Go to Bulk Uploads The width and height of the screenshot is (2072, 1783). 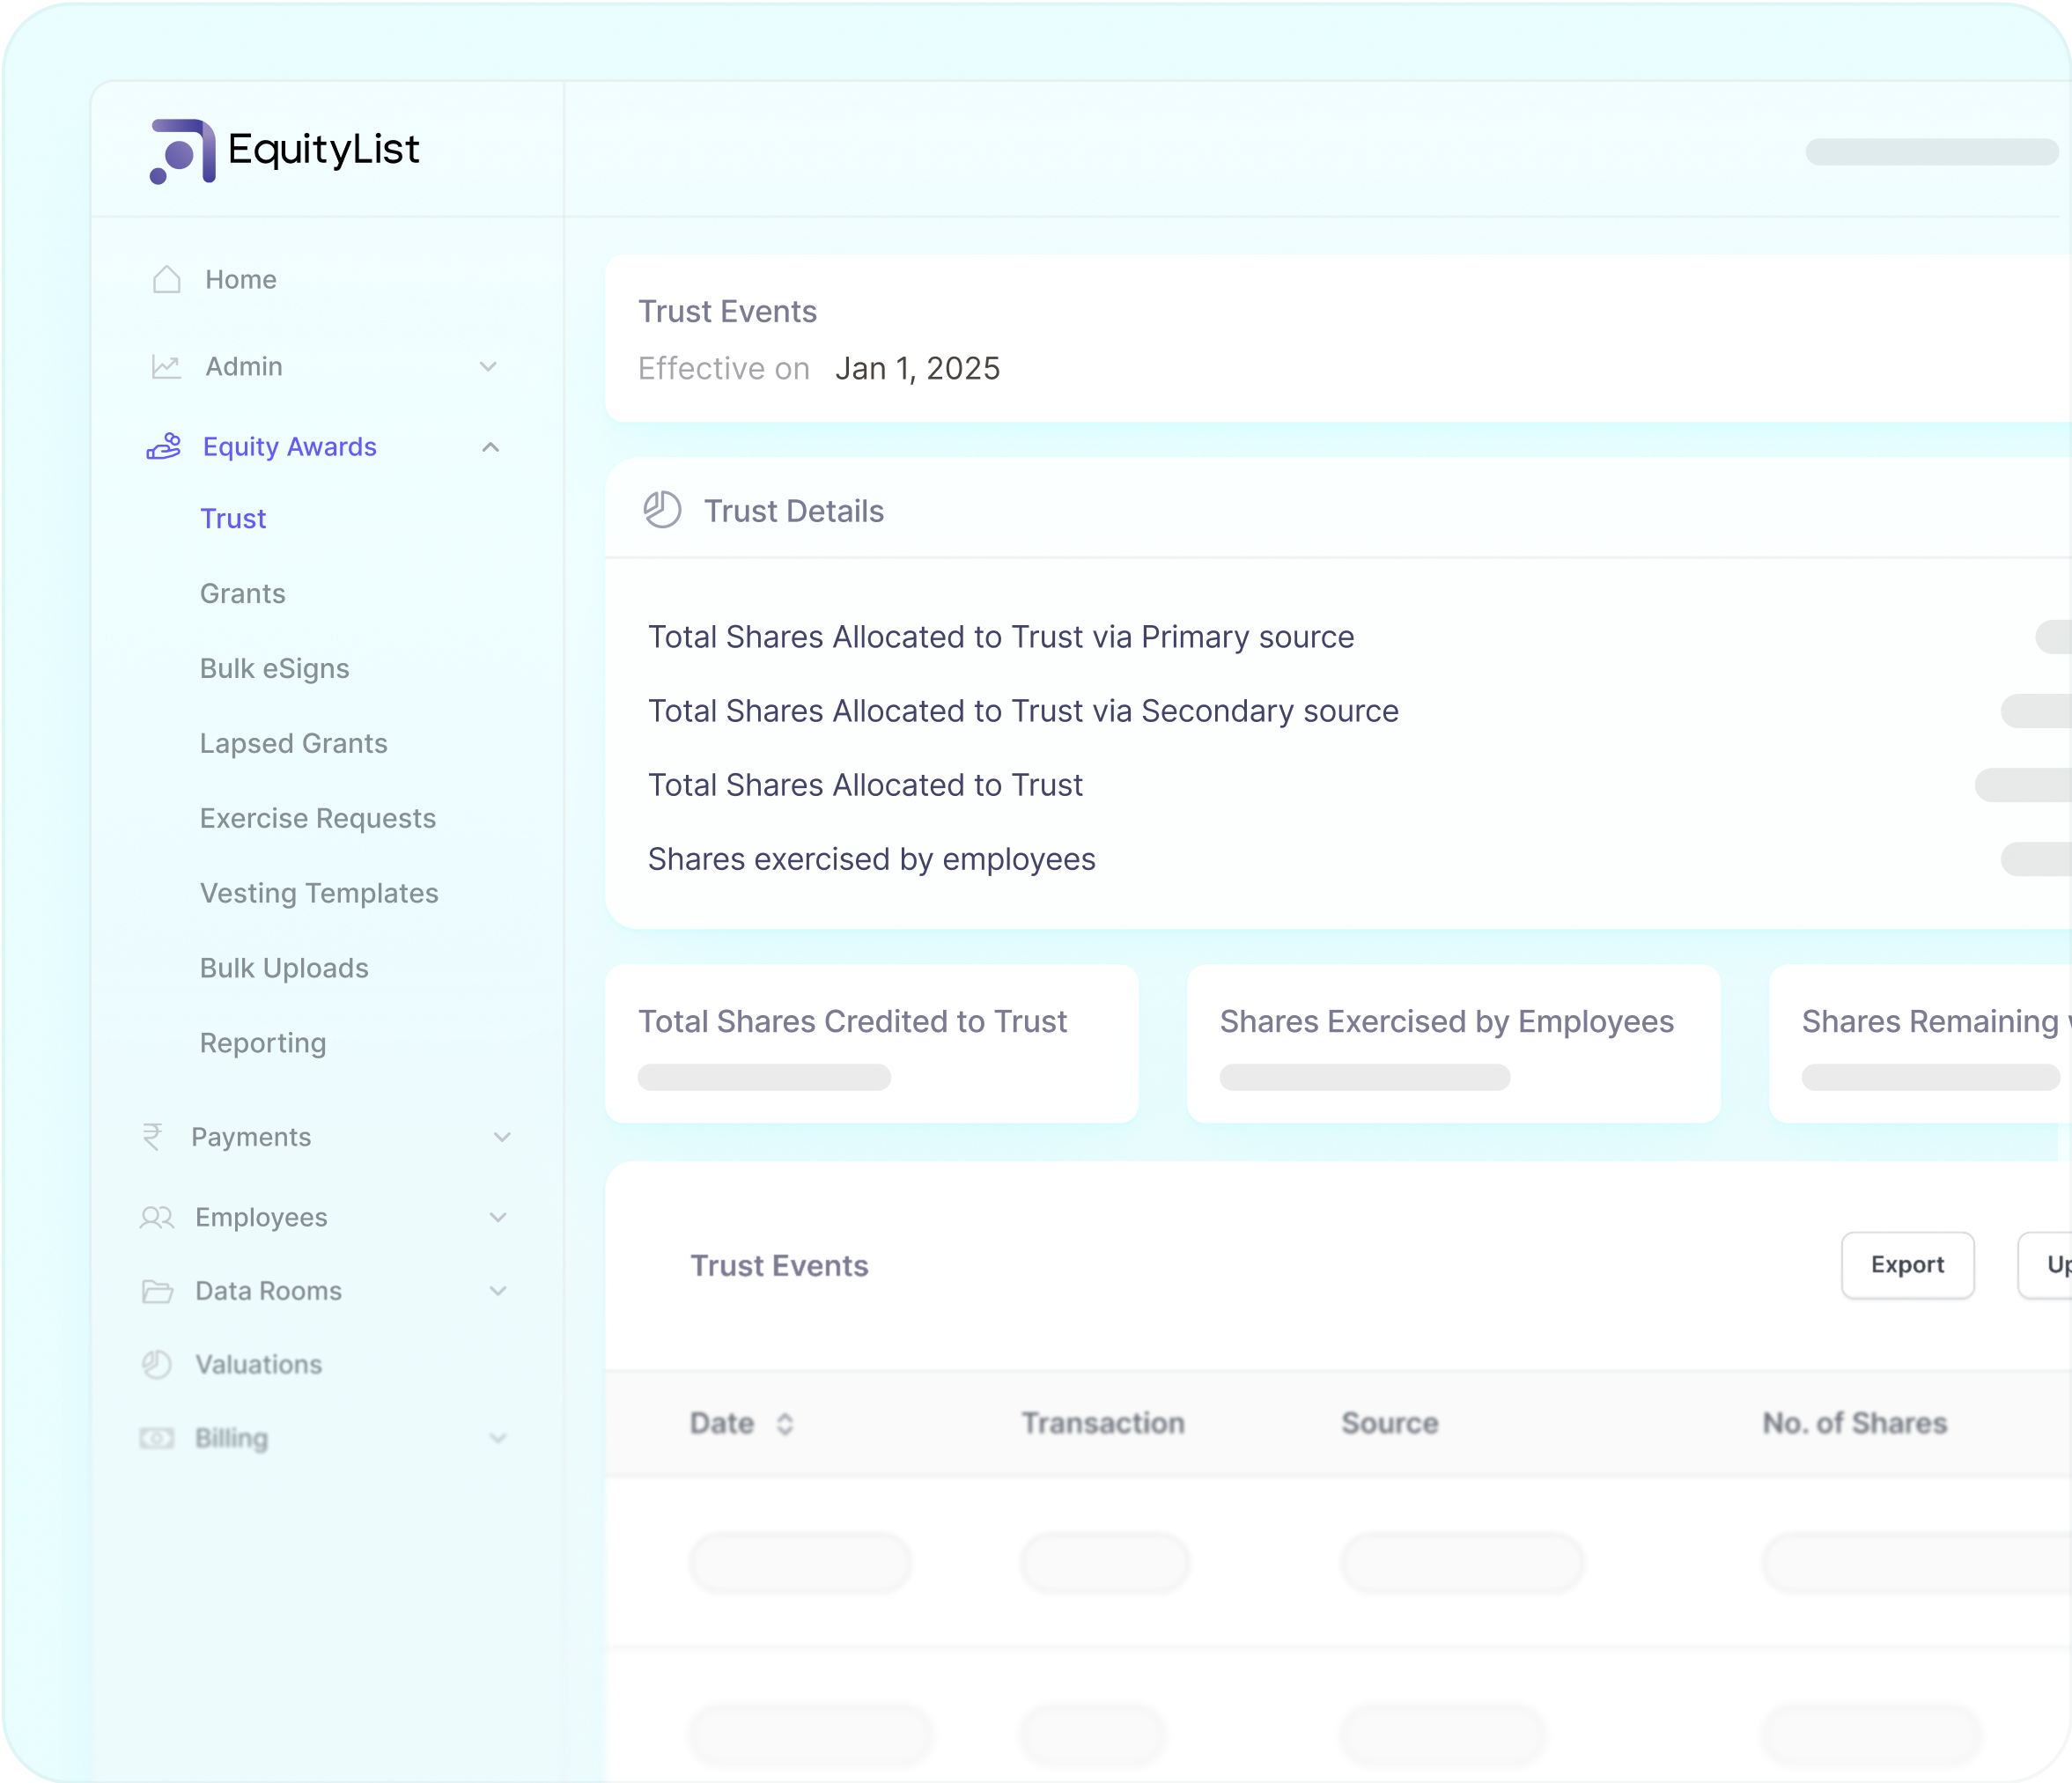(x=285, y=968)
